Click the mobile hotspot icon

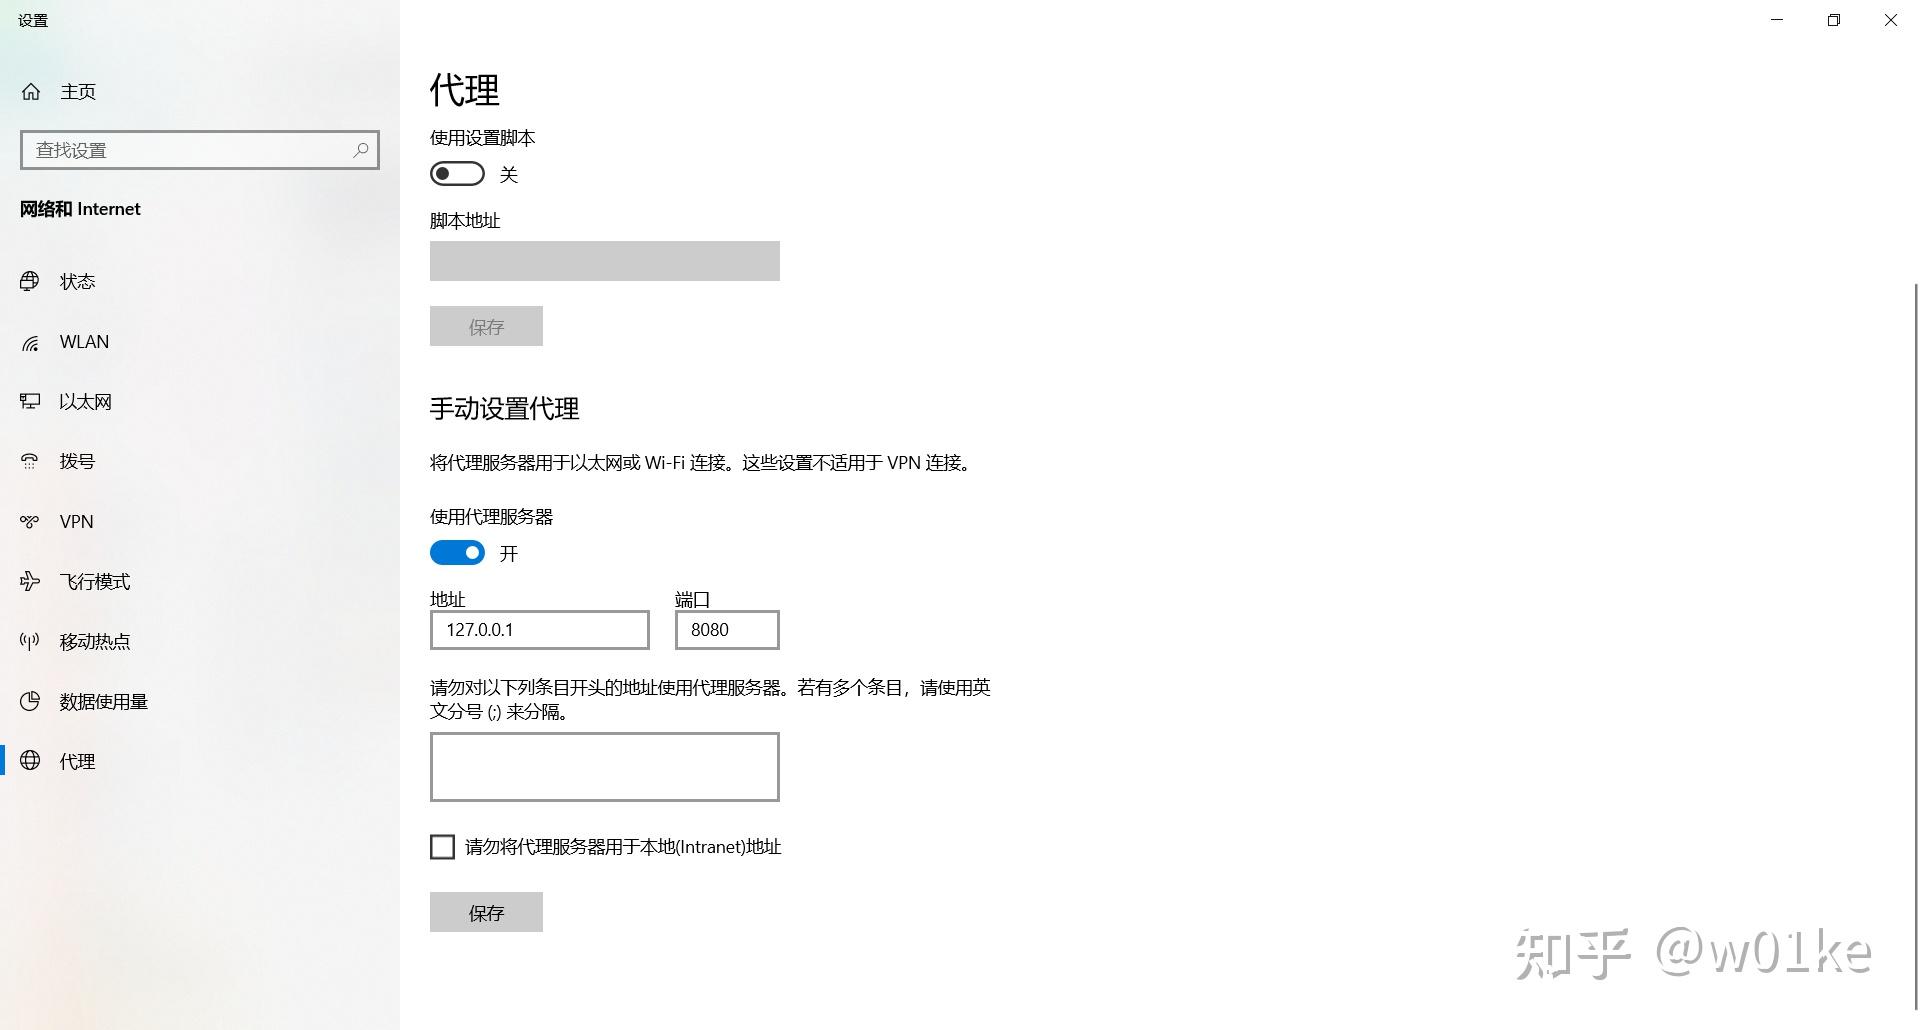(30, 641)
